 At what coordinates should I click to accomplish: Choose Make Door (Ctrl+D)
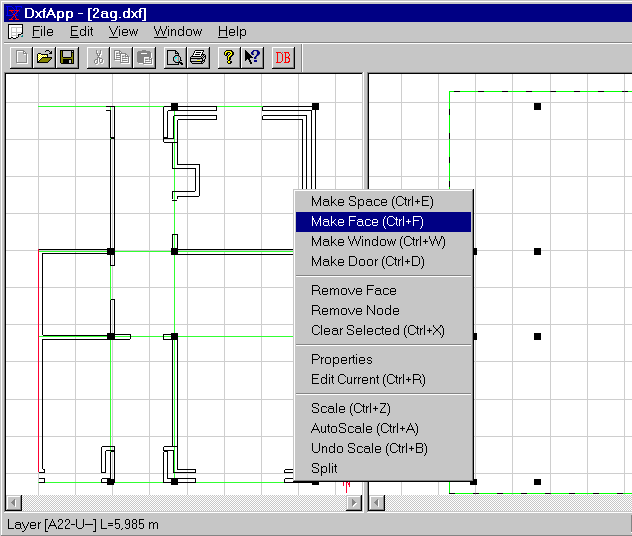pyautogui.click(x=383, y=262)
